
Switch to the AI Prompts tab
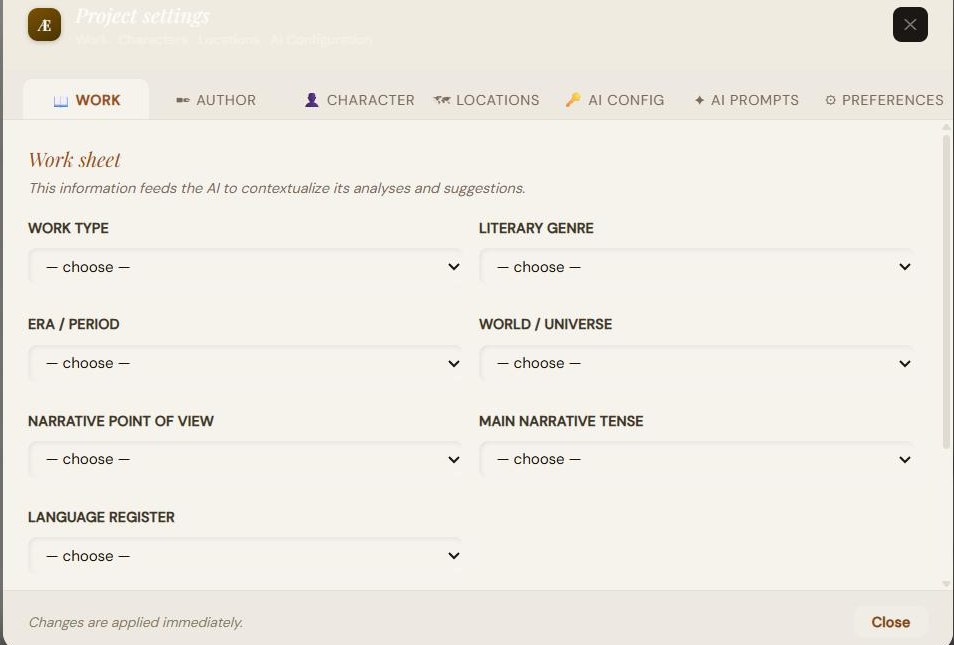(747, 100)
